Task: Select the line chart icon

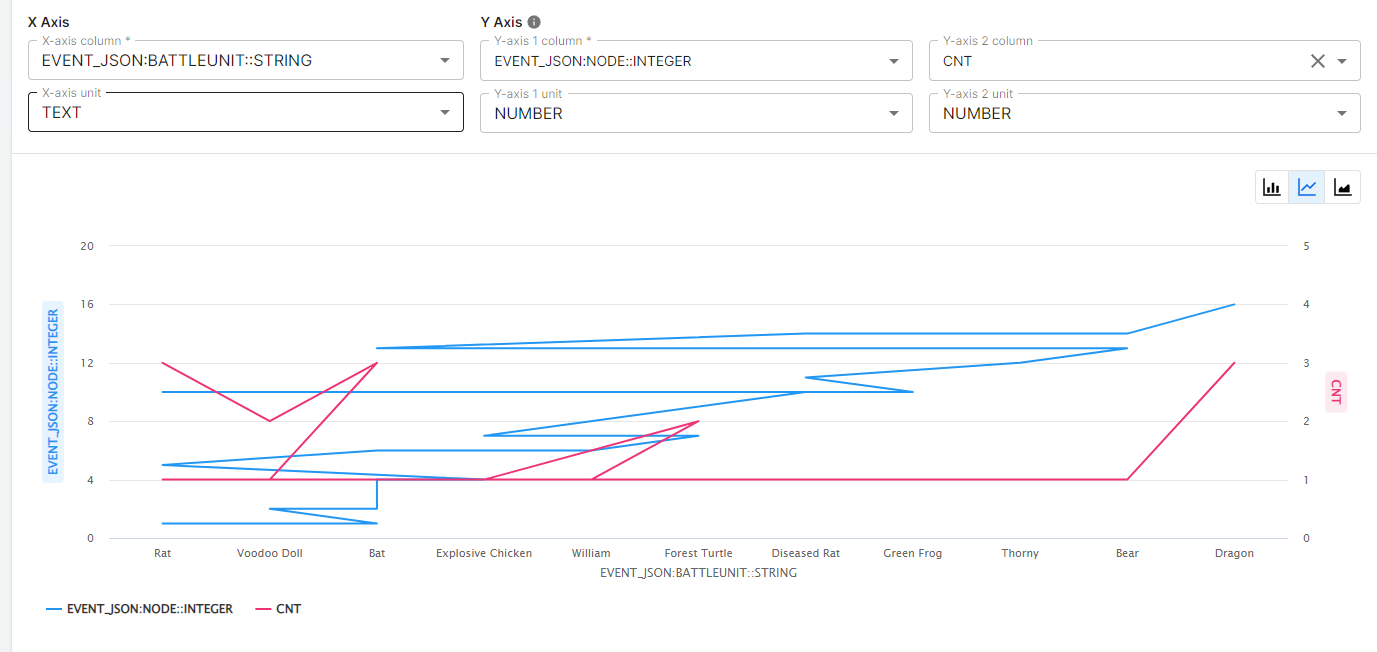Action: point(1307,187)
